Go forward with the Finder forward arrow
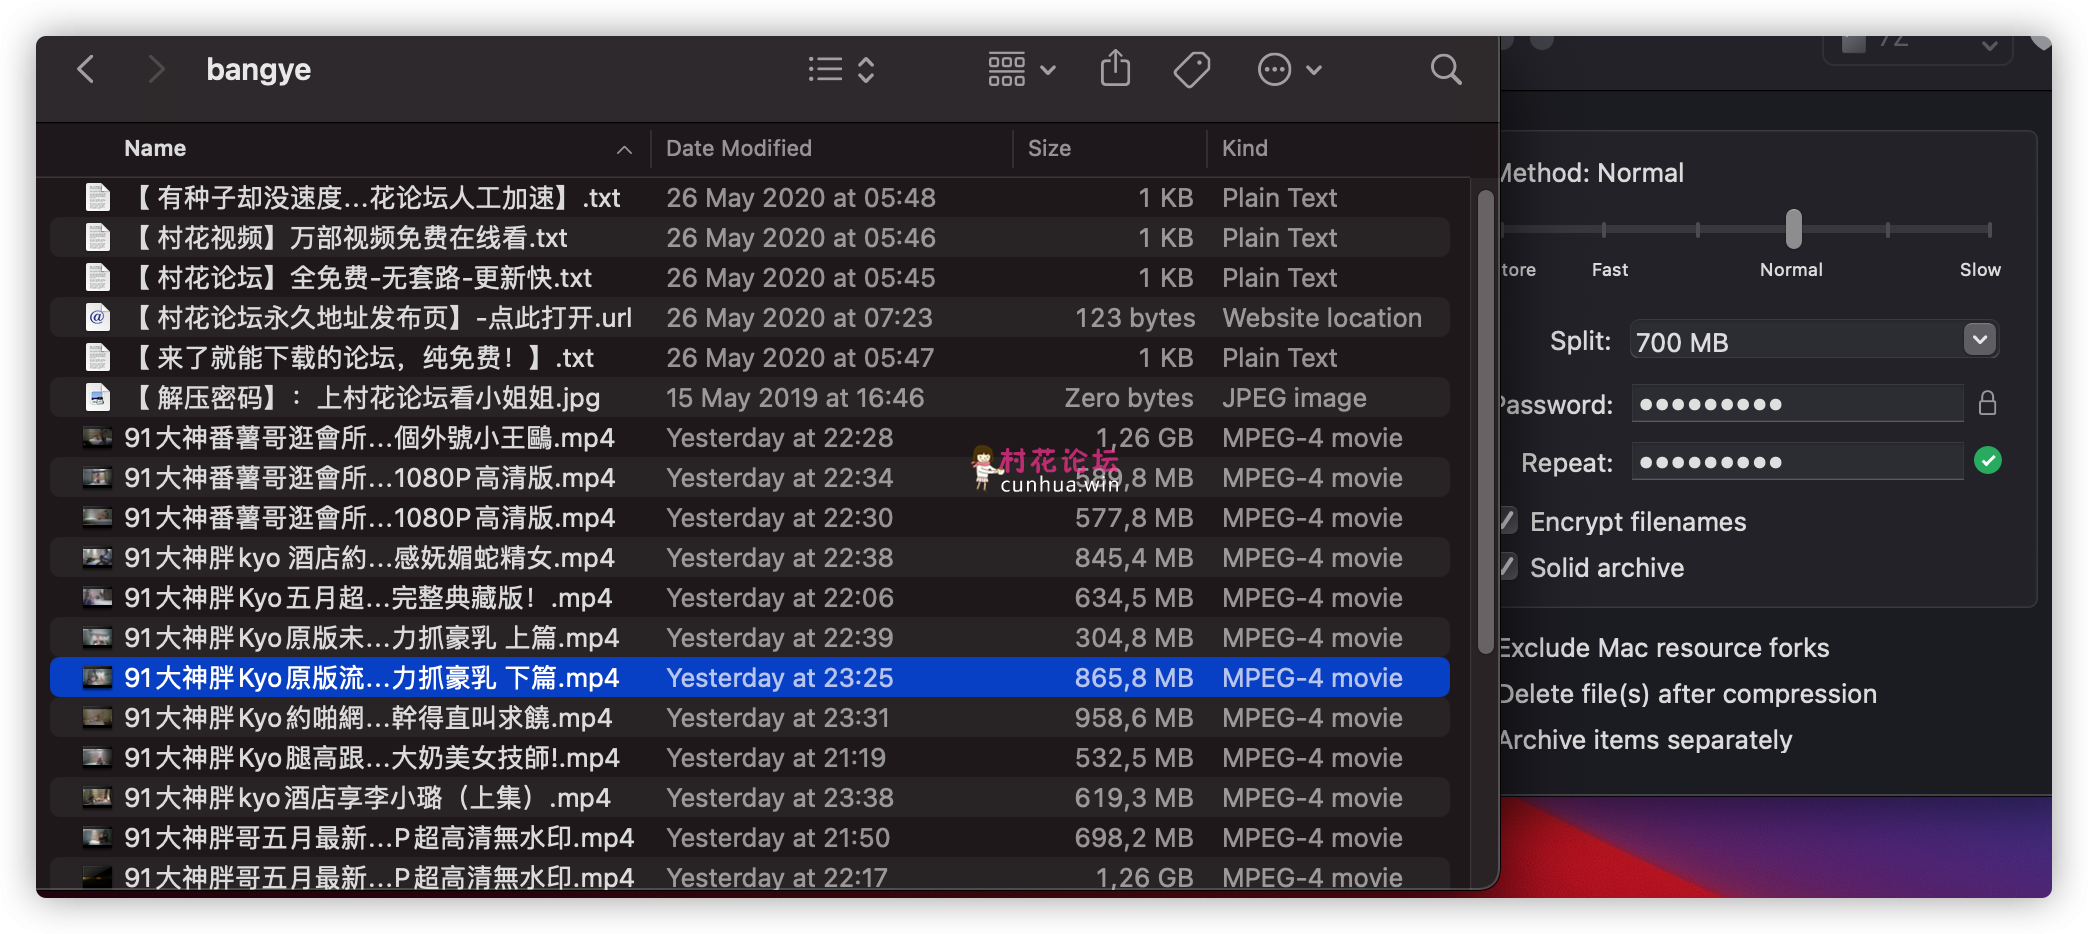 (155, 70)
